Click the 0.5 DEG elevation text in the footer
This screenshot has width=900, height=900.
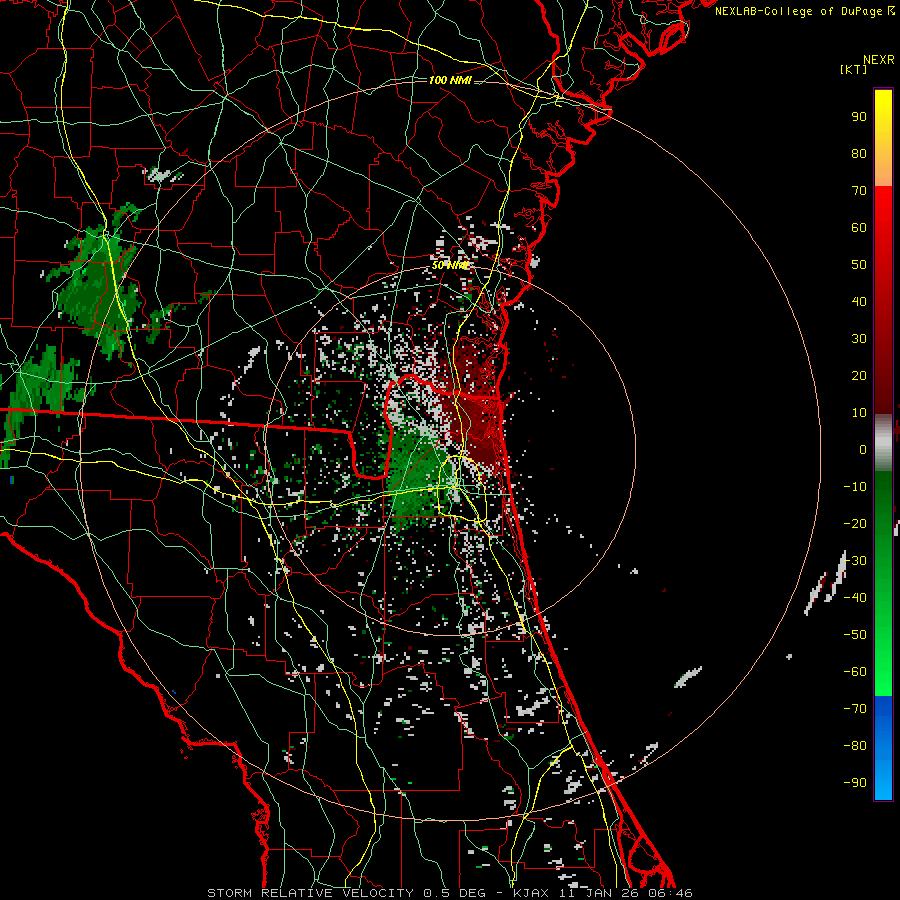coord(454,893)
